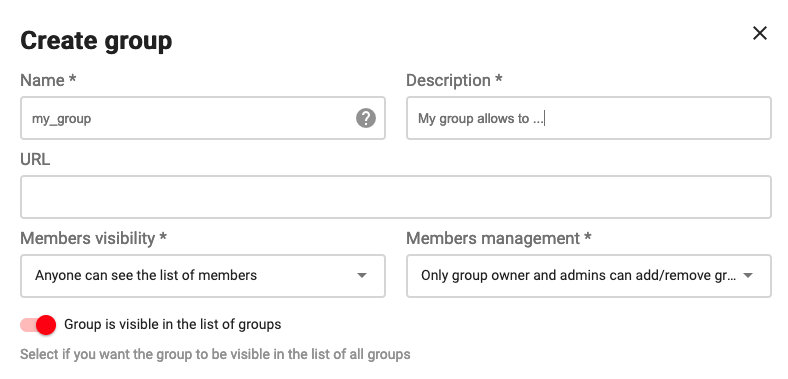This screenshot has height=379, width=788.
Task: Click the helper text below the toggle
Action: [215, 354]
